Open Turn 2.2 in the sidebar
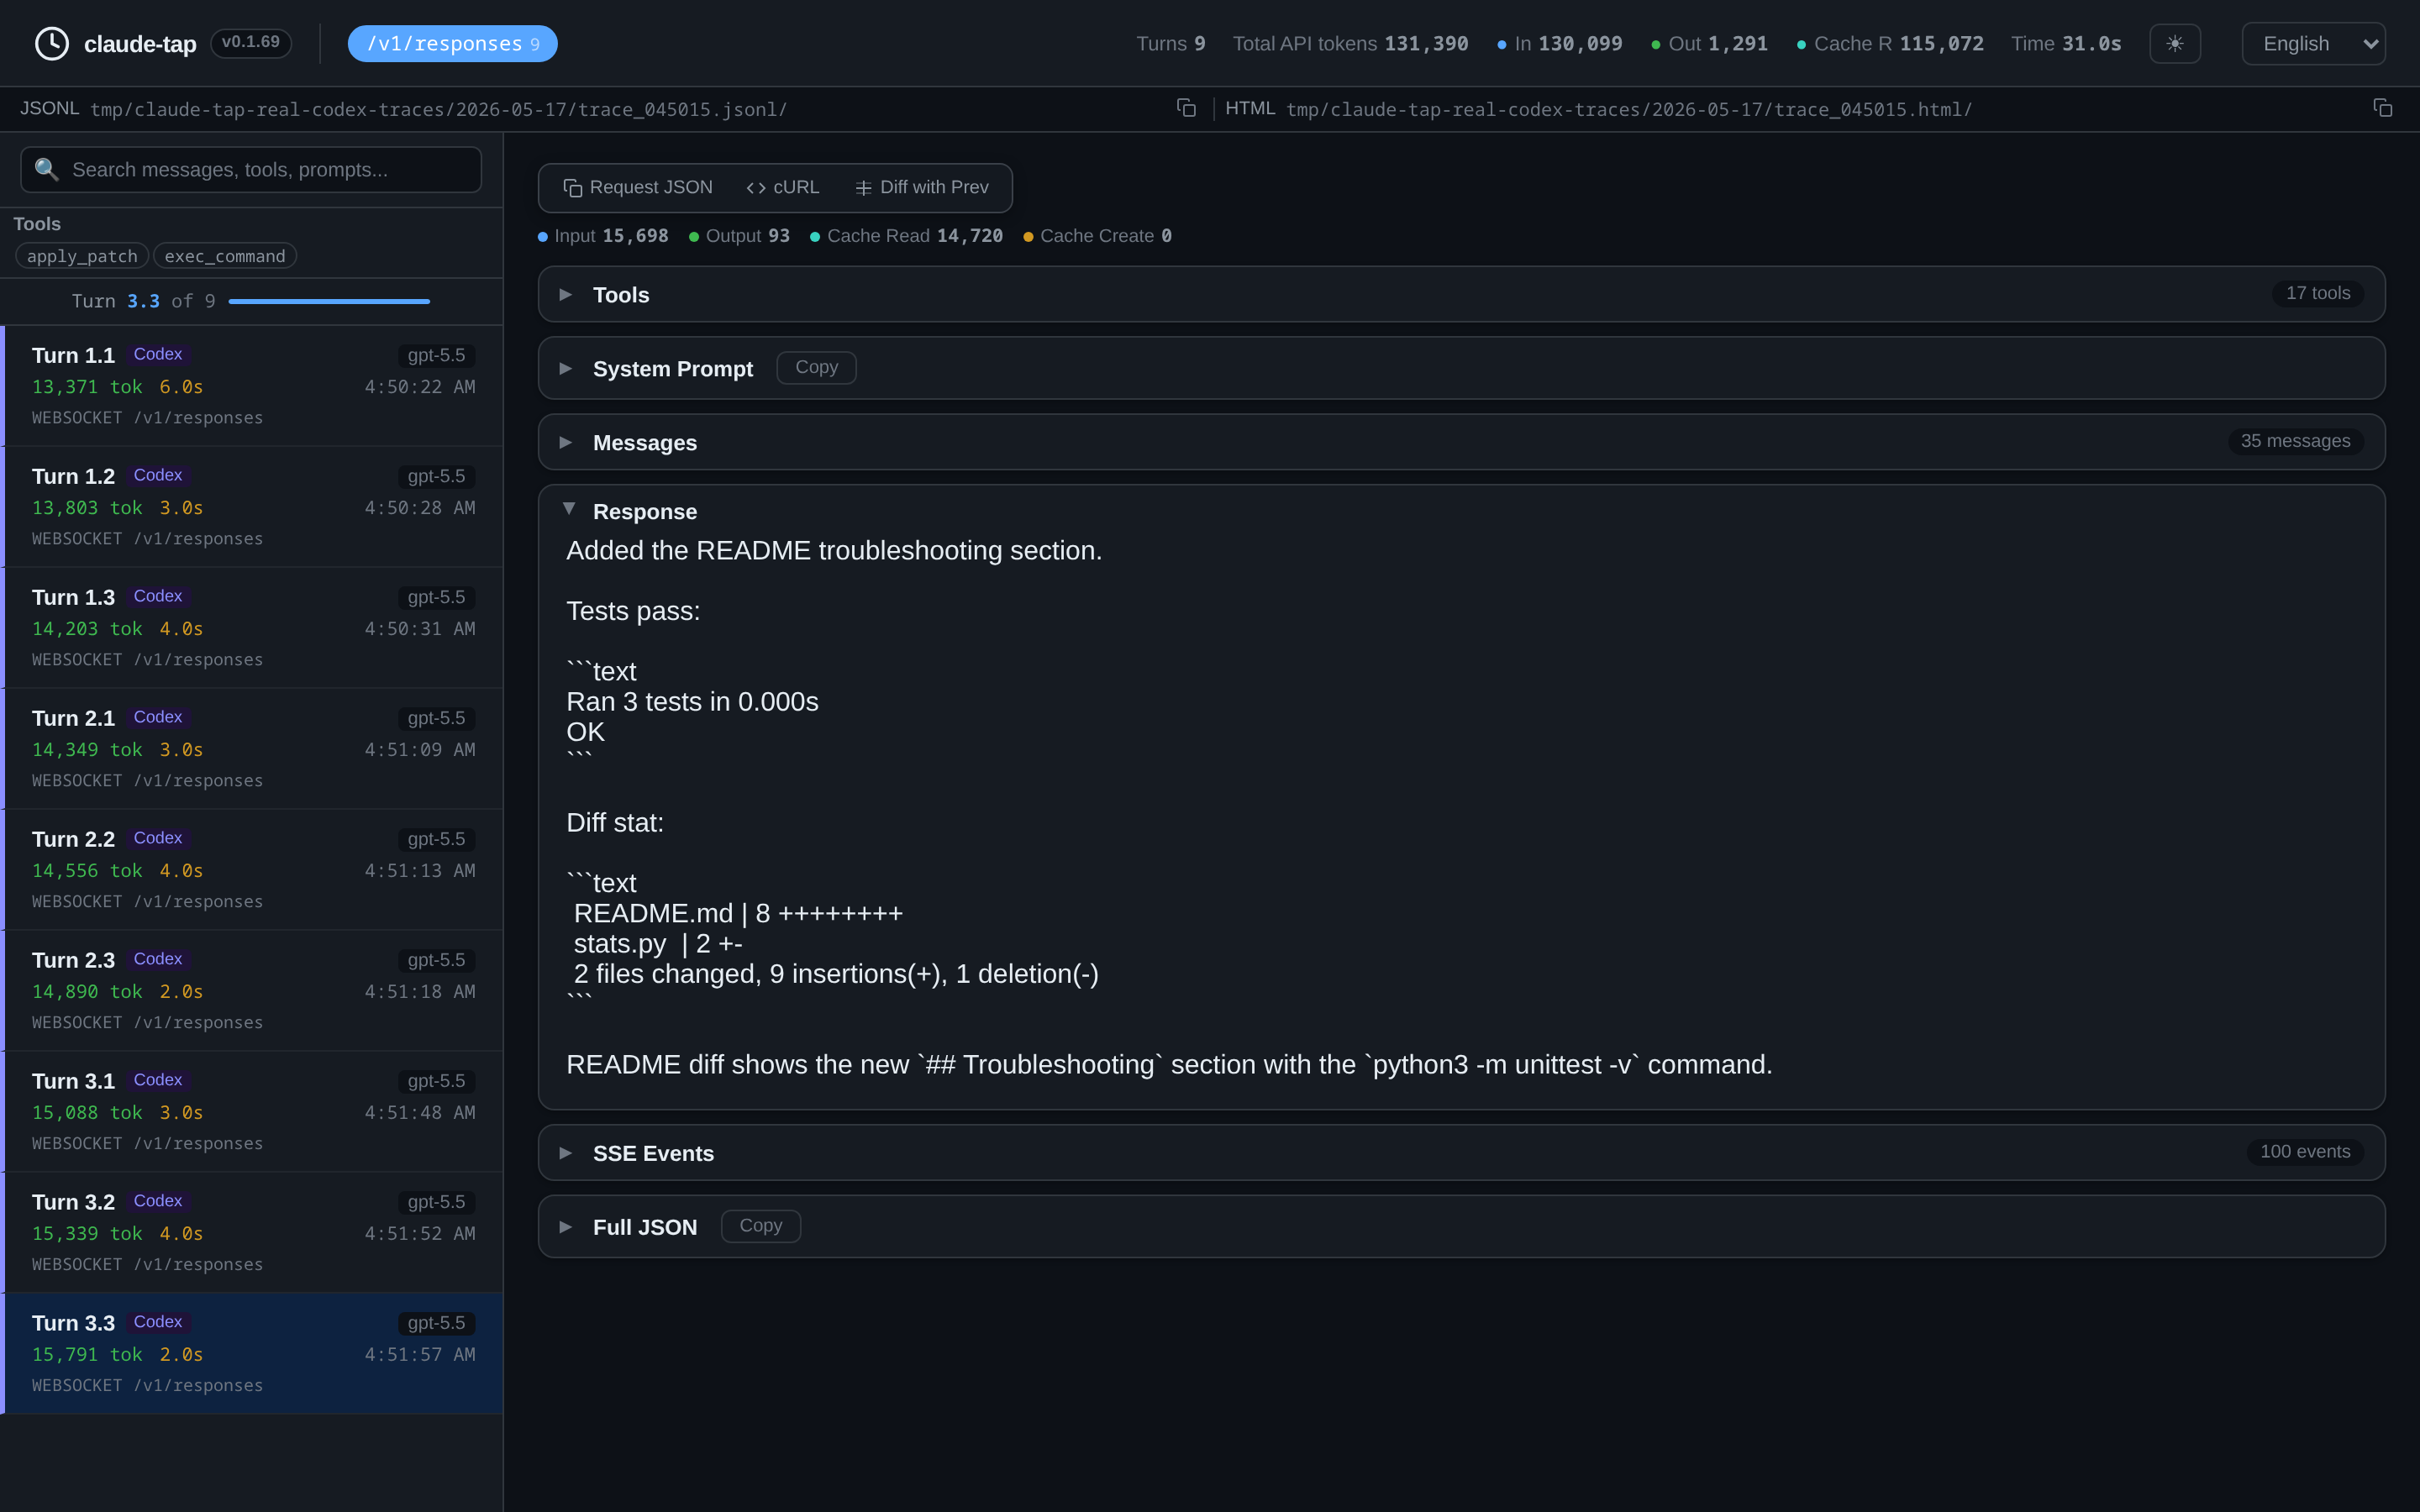The height and width of the screenshot is (1512, 2420). 252,870
